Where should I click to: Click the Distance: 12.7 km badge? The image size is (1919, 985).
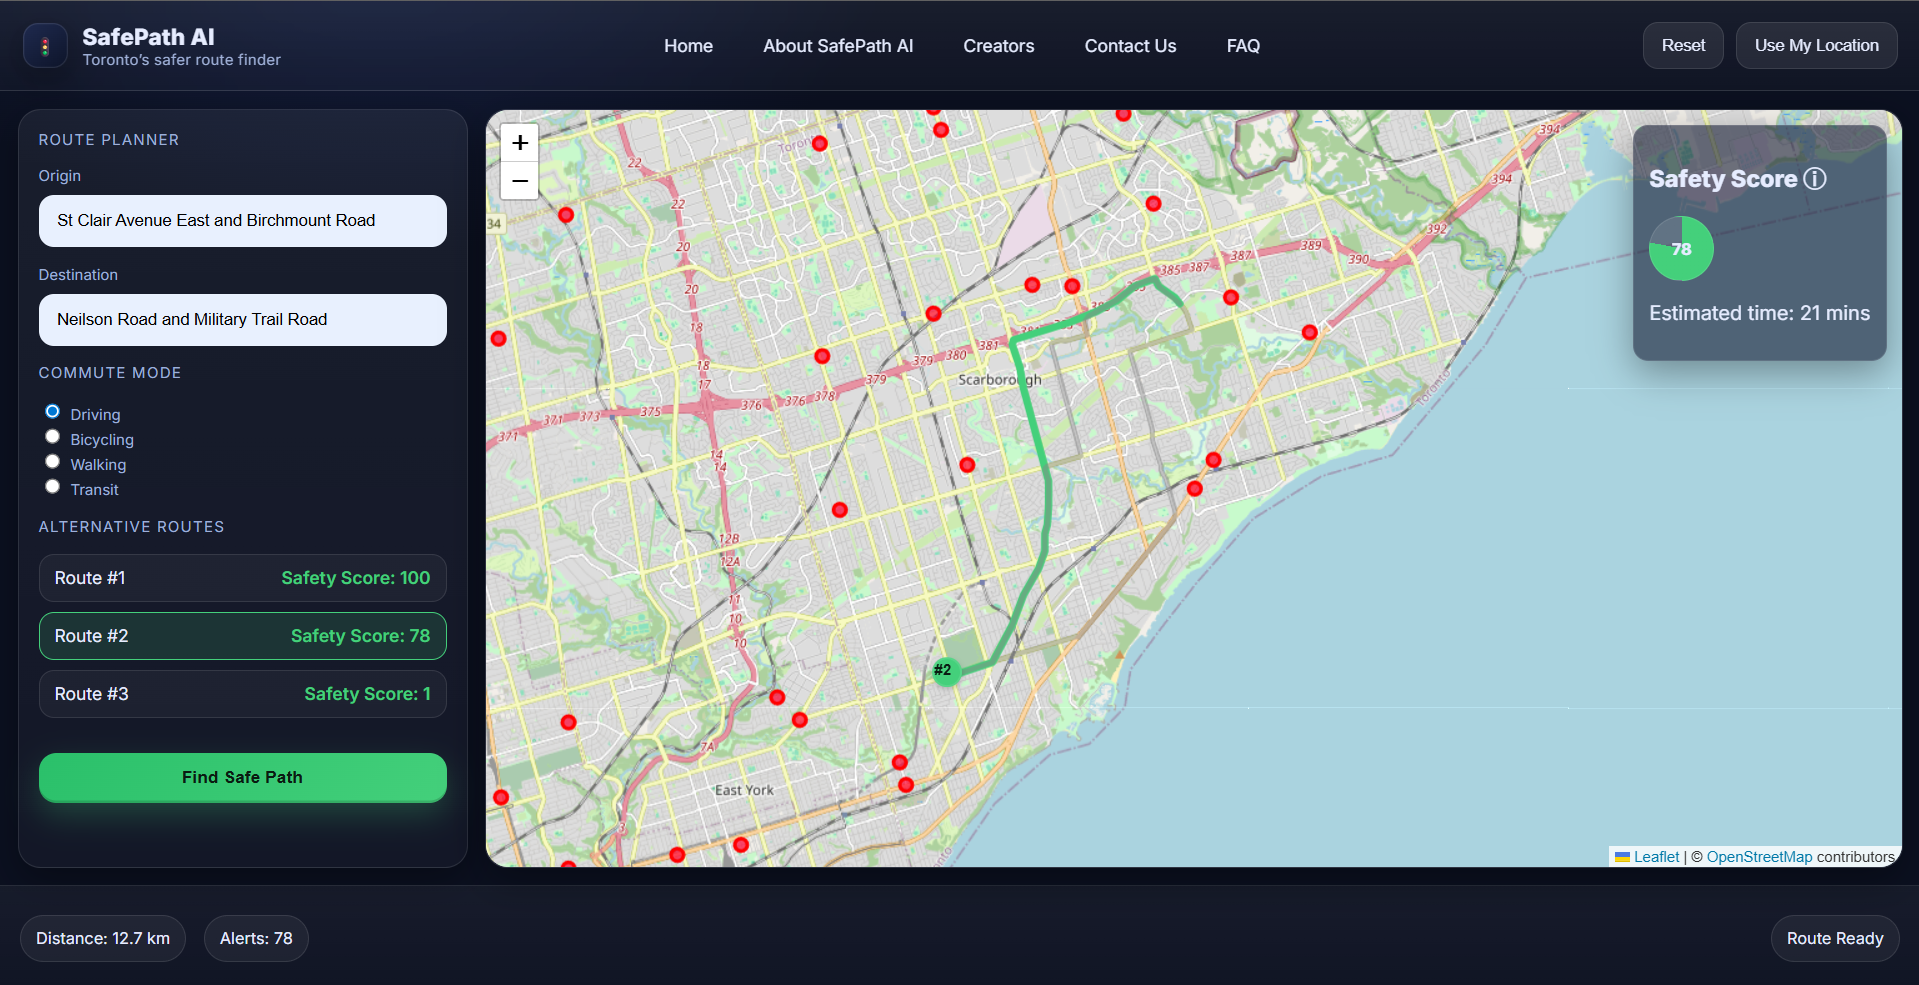pyautogui.click(x=103, y=939)
